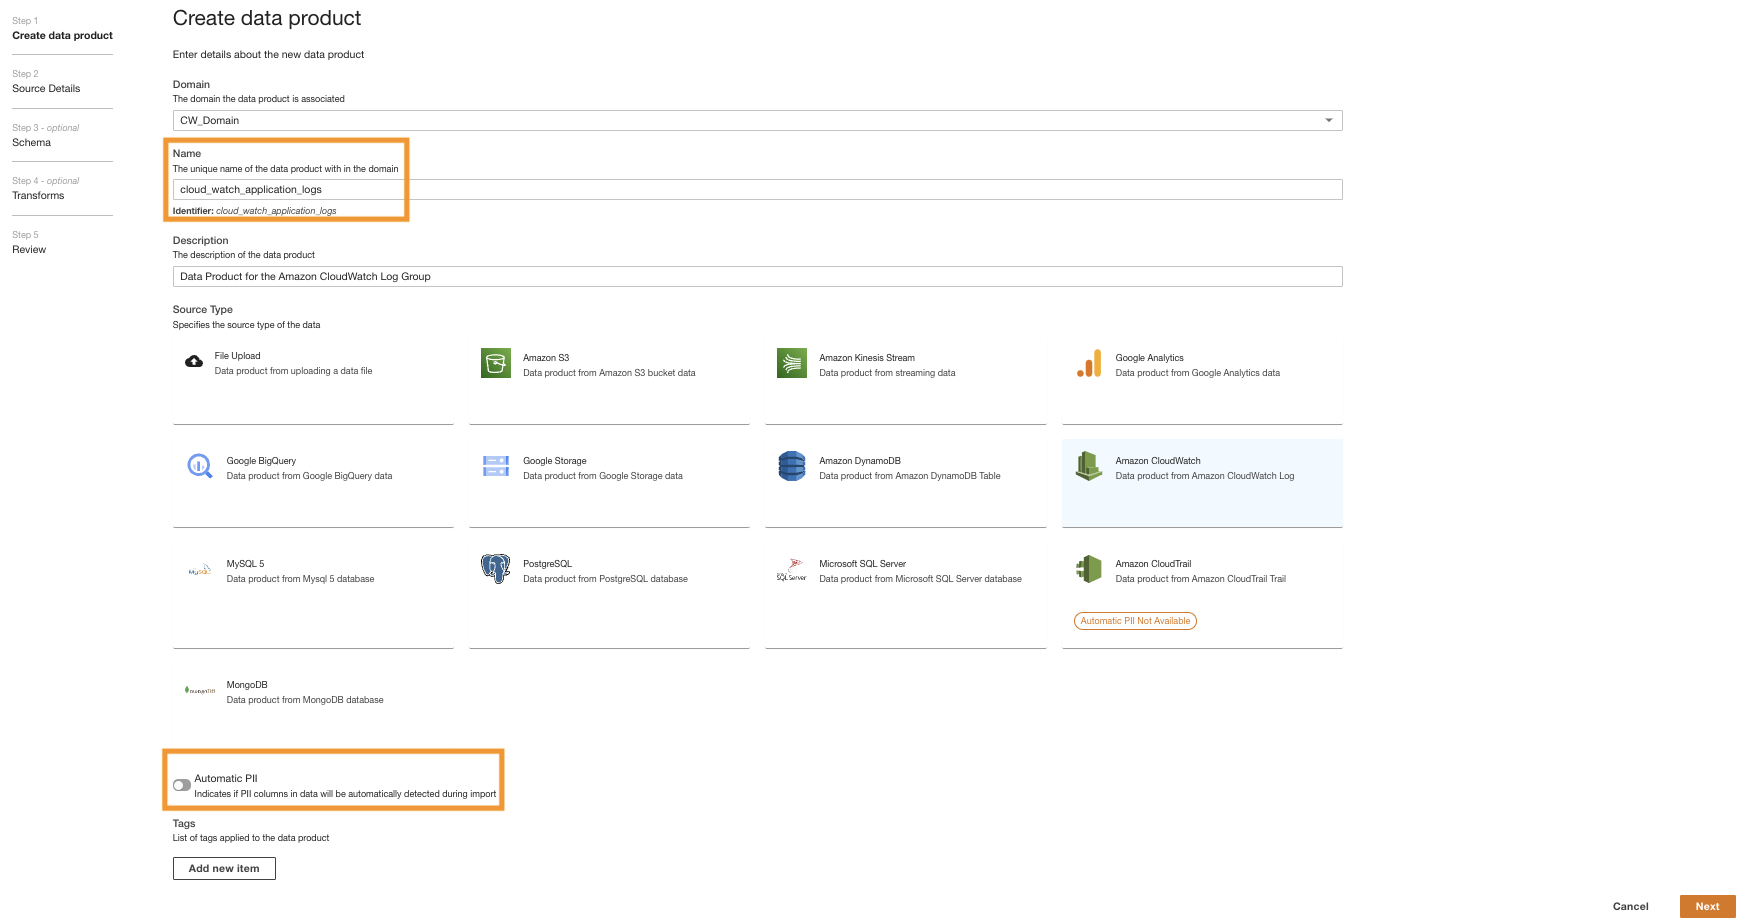Select the Google BigQuery icon

tap(200, 466)
